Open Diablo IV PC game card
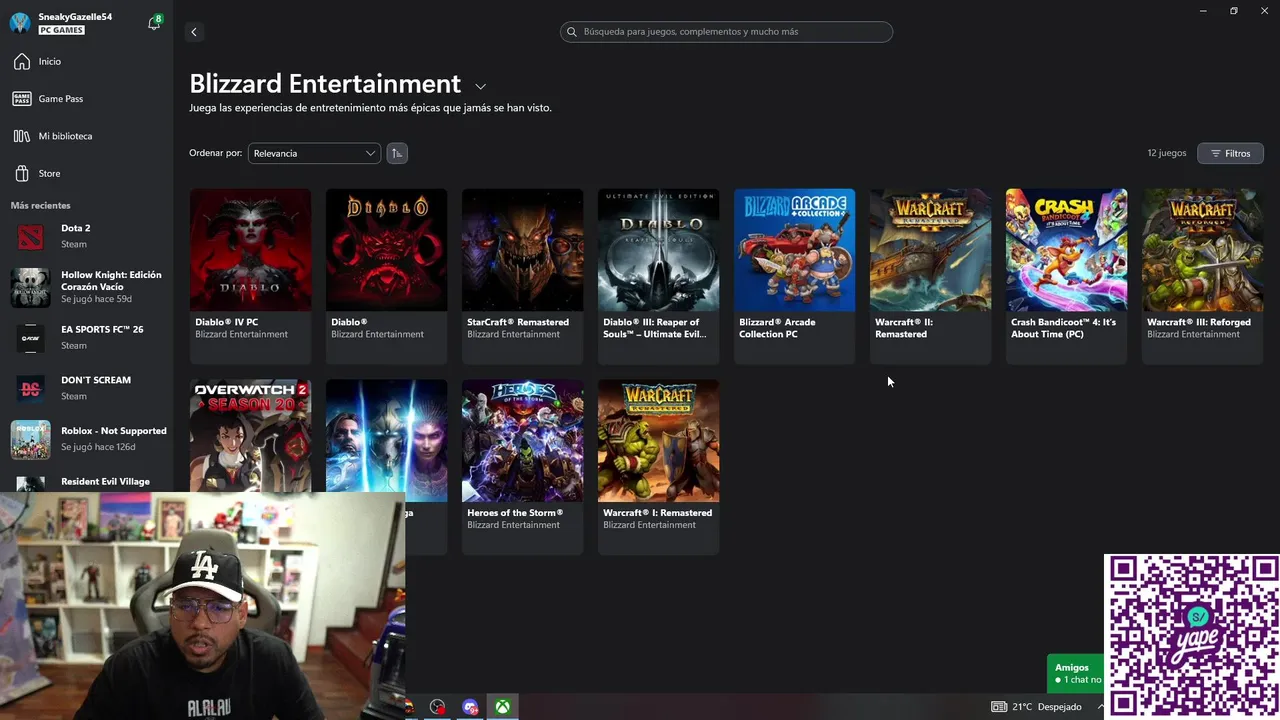This screenshot has width=1280, height=720. (x=250, y=276)
